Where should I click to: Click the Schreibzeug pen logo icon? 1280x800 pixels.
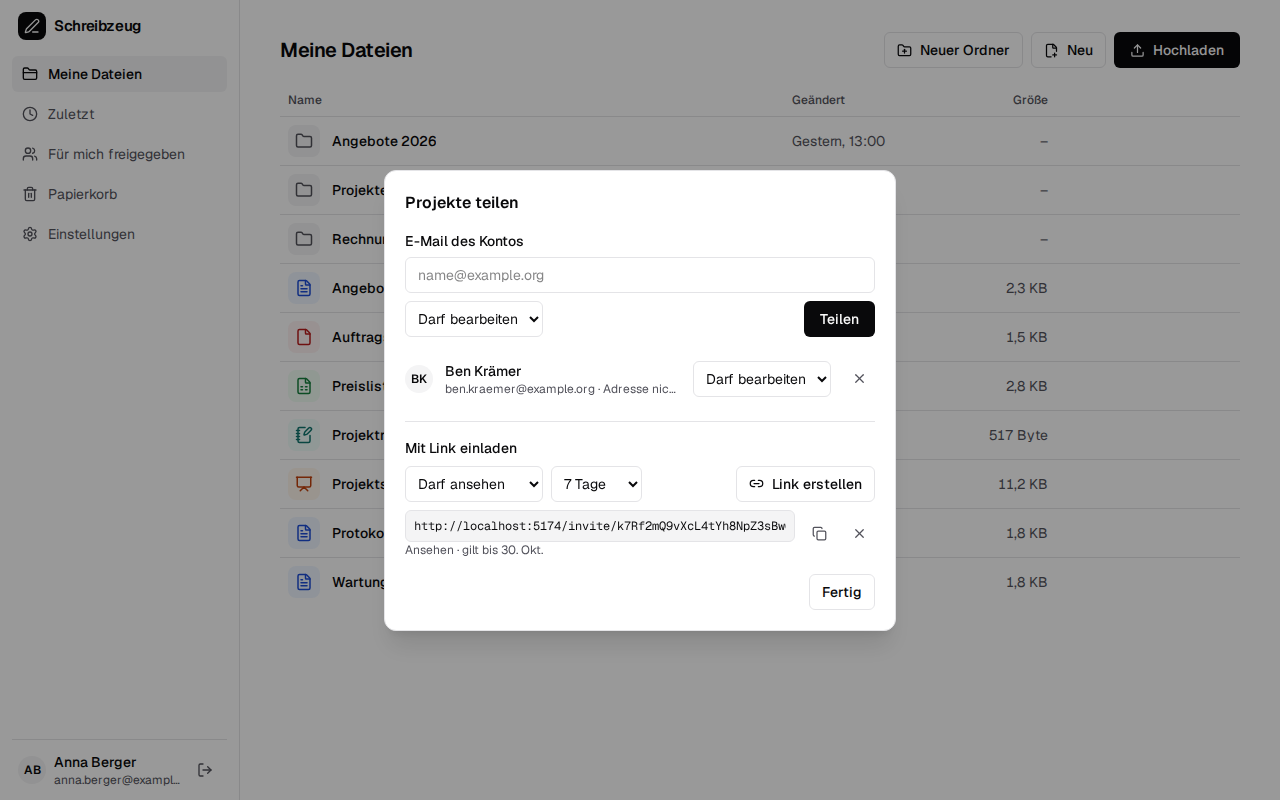32,26
